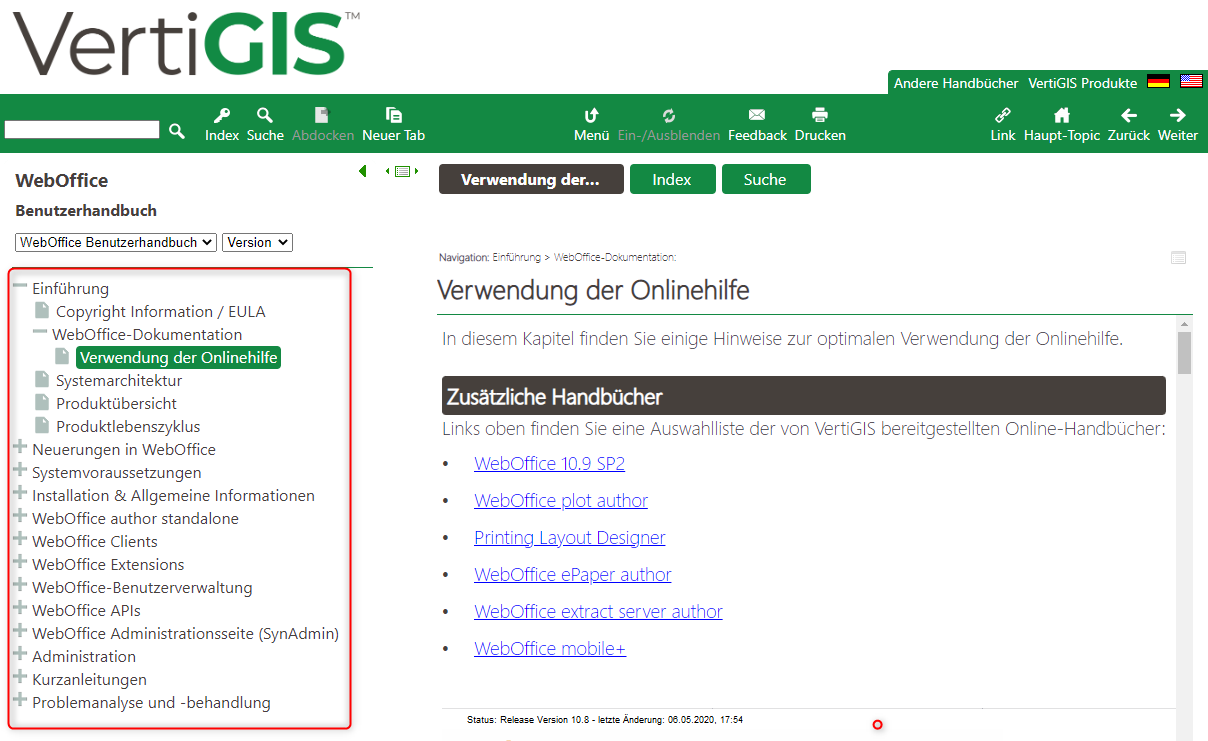Screen dimensions: 1208x741
Task: Open the Andere Handbücher menu
Action: coord(955,83)
